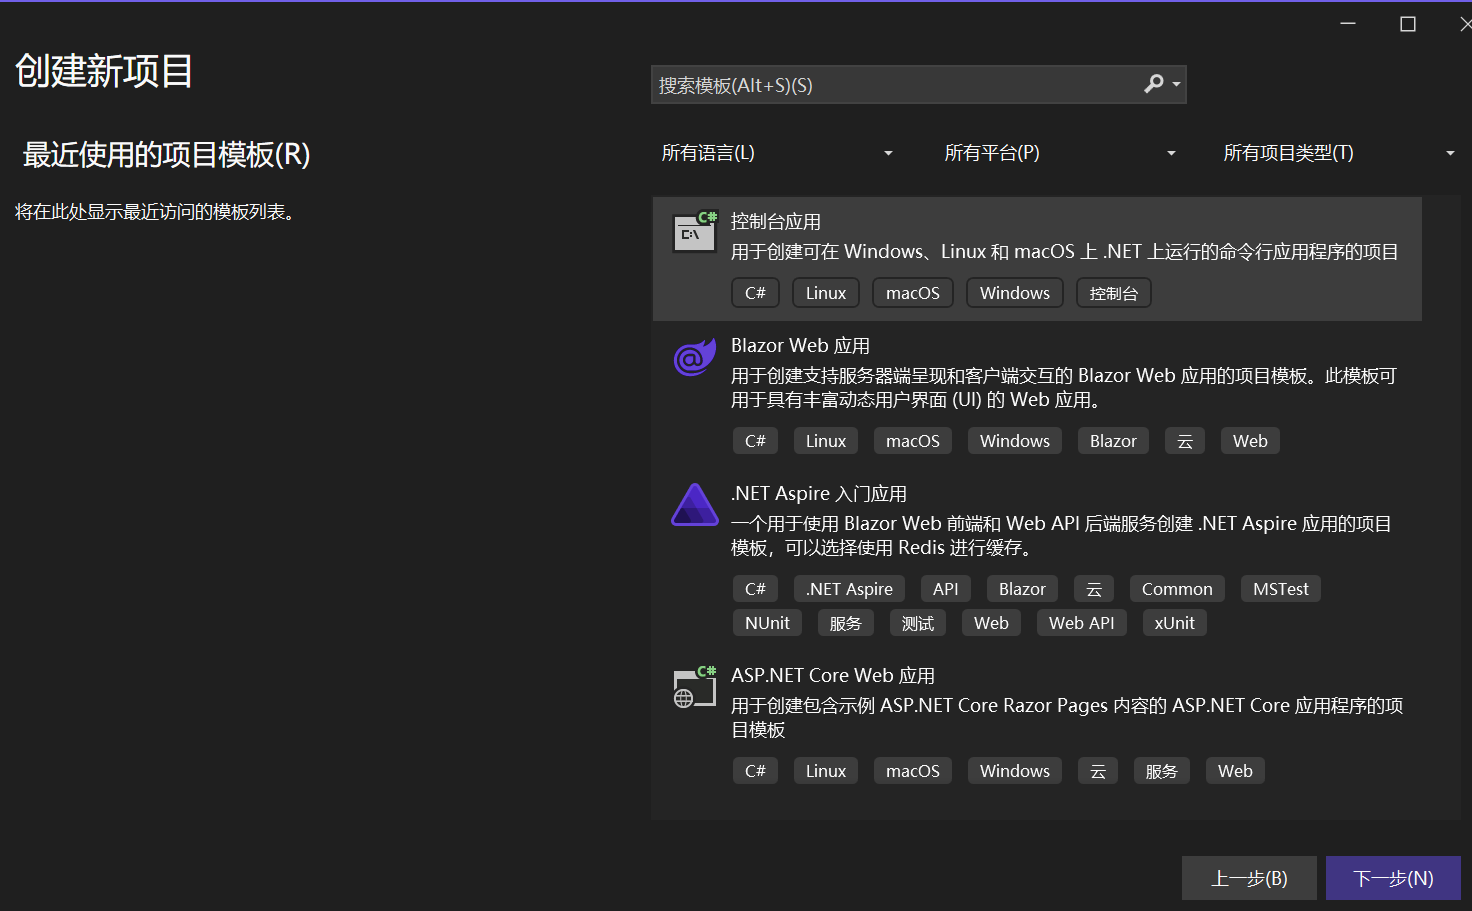Click the Windows tag on Blazor Web App
This screenshot has width=1472, height=911.
click(1015, 441)
